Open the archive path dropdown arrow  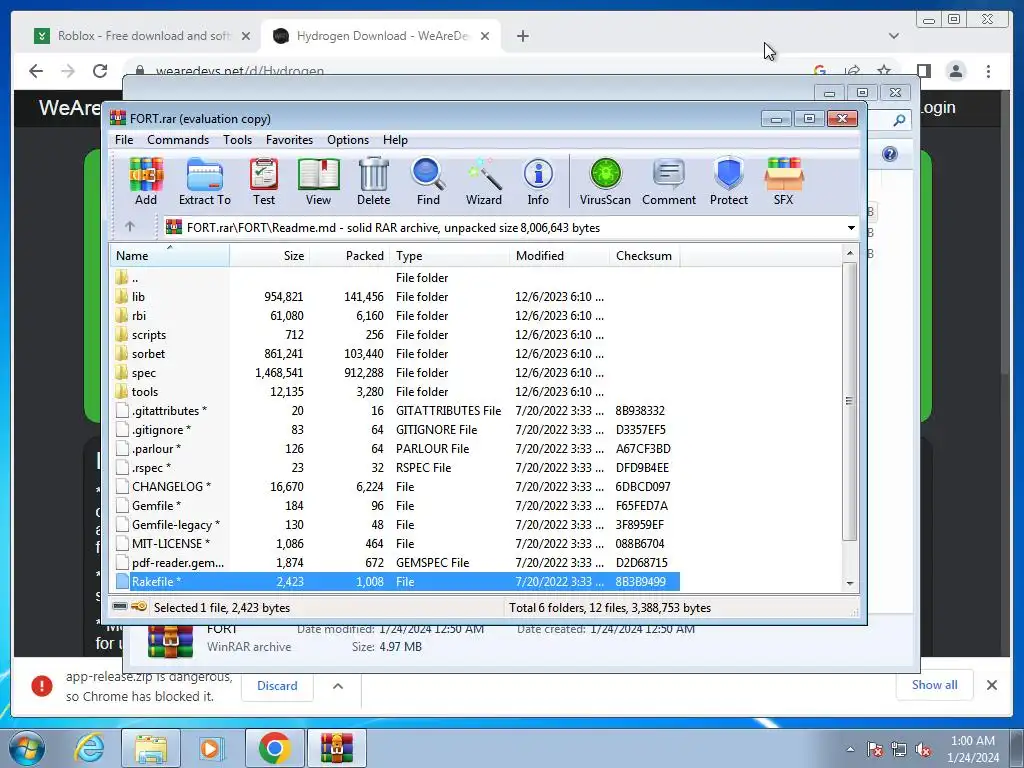851,228
